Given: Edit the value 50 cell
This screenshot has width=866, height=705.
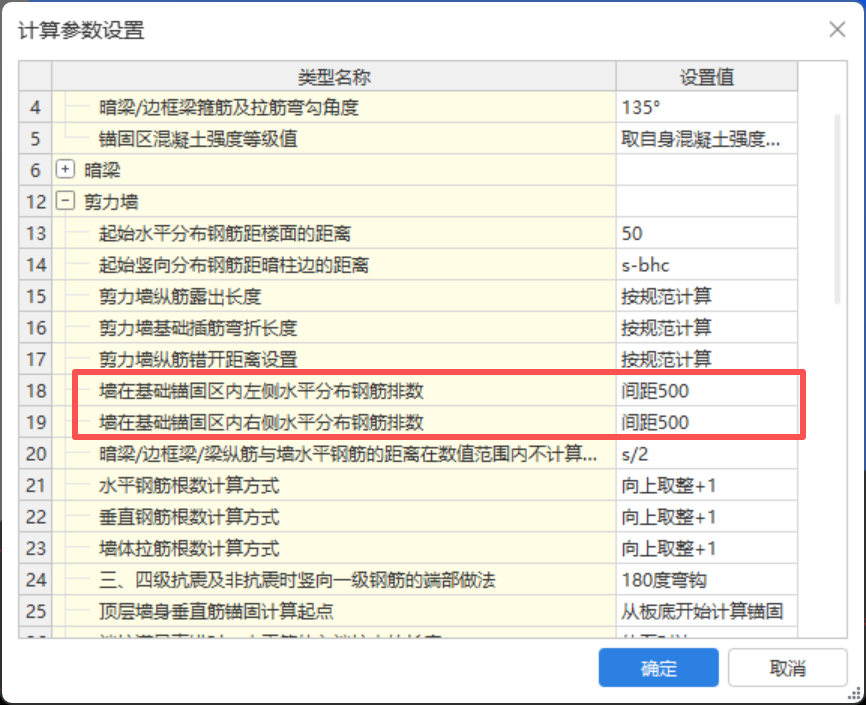Looking at the screenshot, I should coord(707,233).
